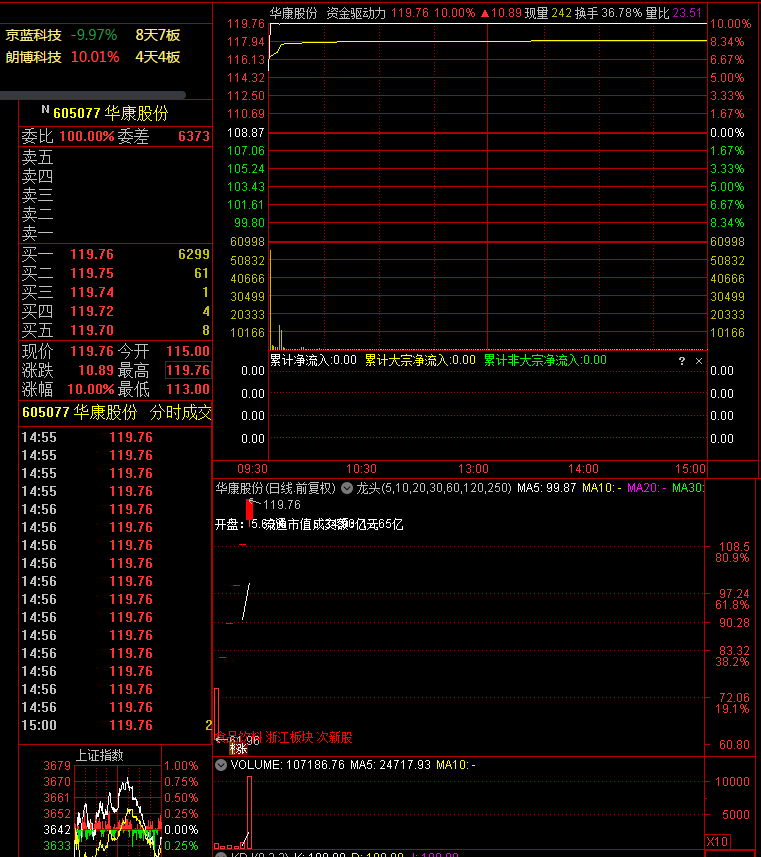Click the 涨跌 10.89 value
761x857 pixels.
[x=96, y=370]
